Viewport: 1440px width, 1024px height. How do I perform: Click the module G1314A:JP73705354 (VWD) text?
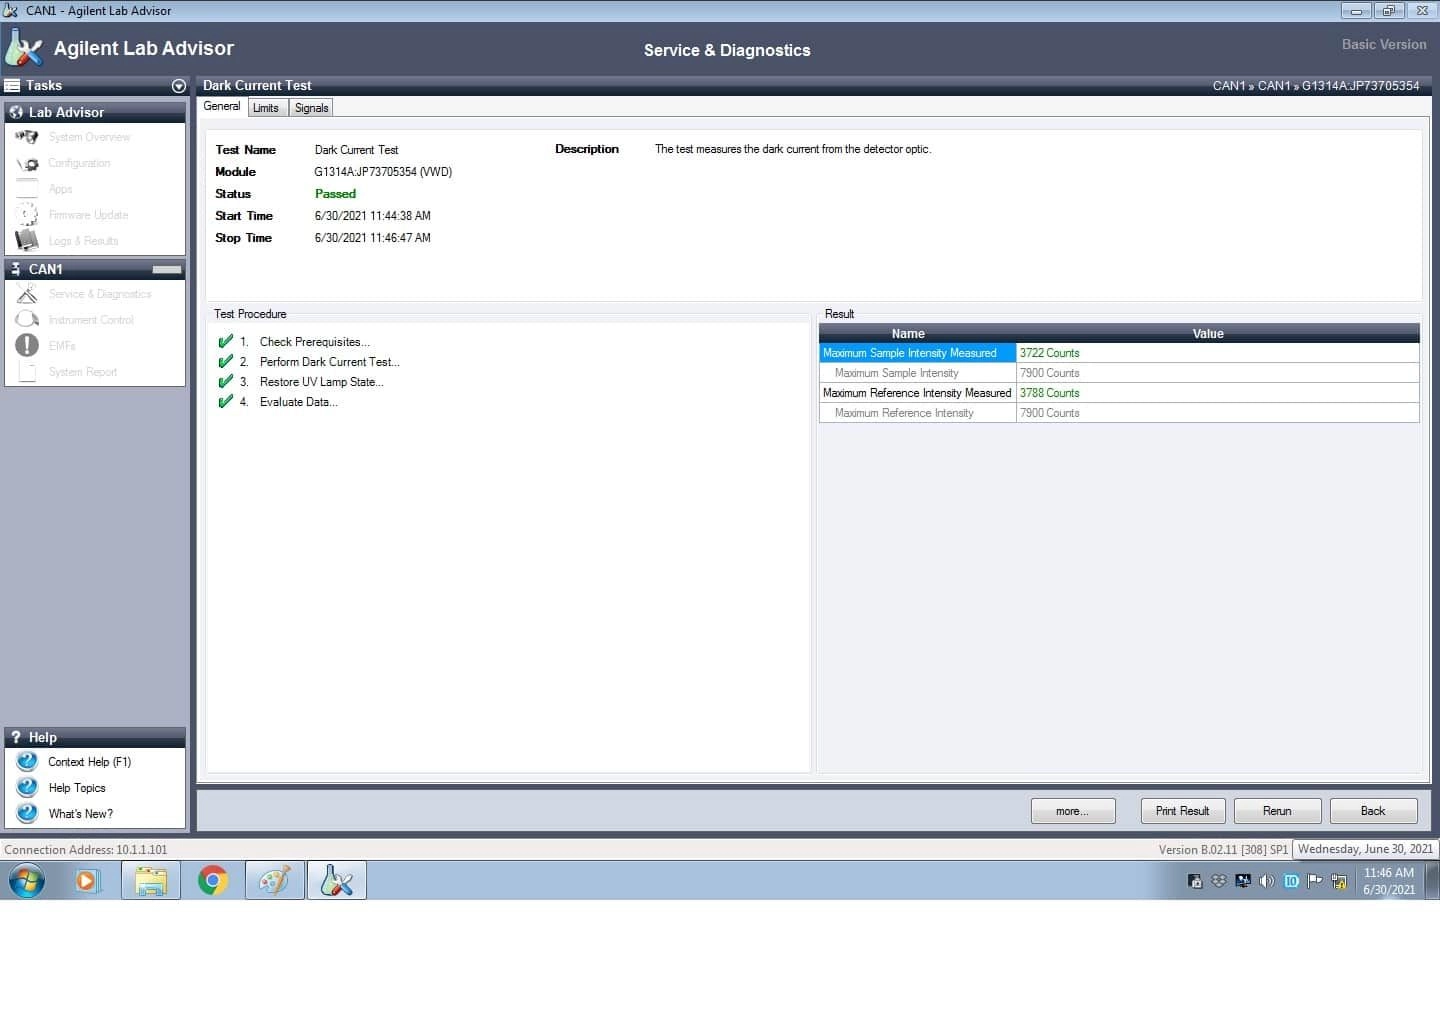click(x=383, y=172)
